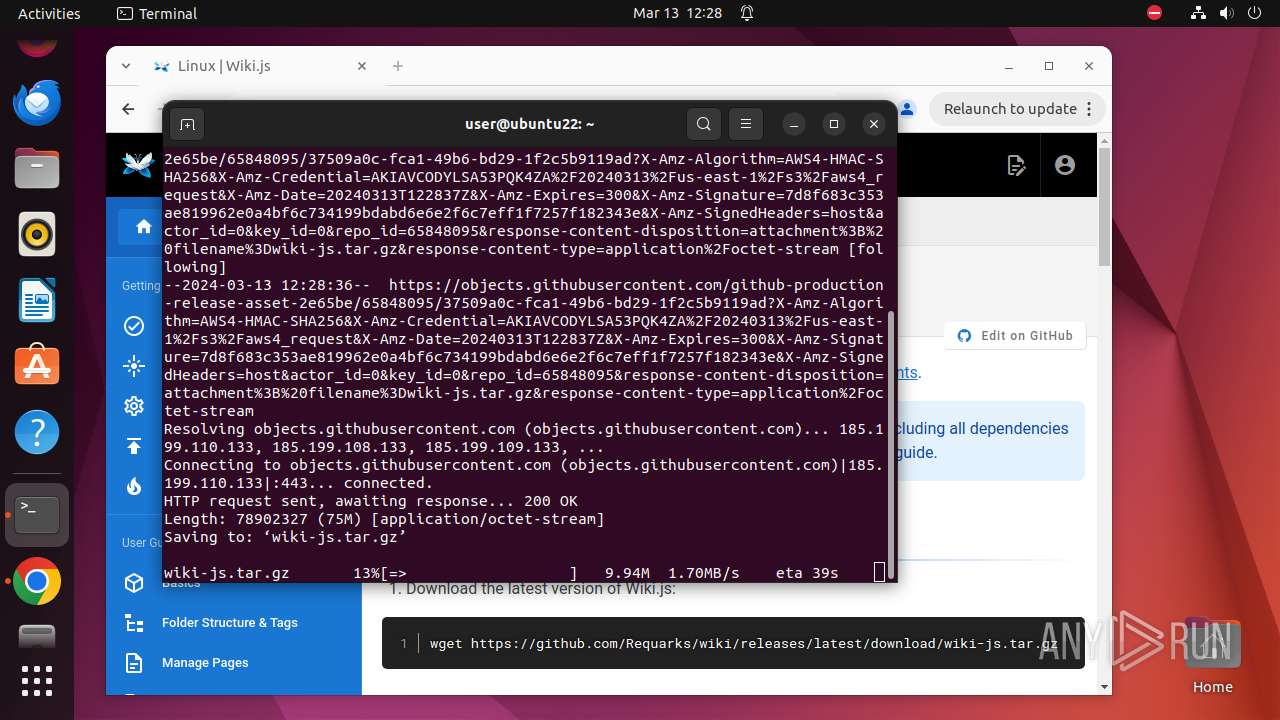1280x720 pixels.
Task: Open the Help icon in the dock
Action: pos(37,433)
